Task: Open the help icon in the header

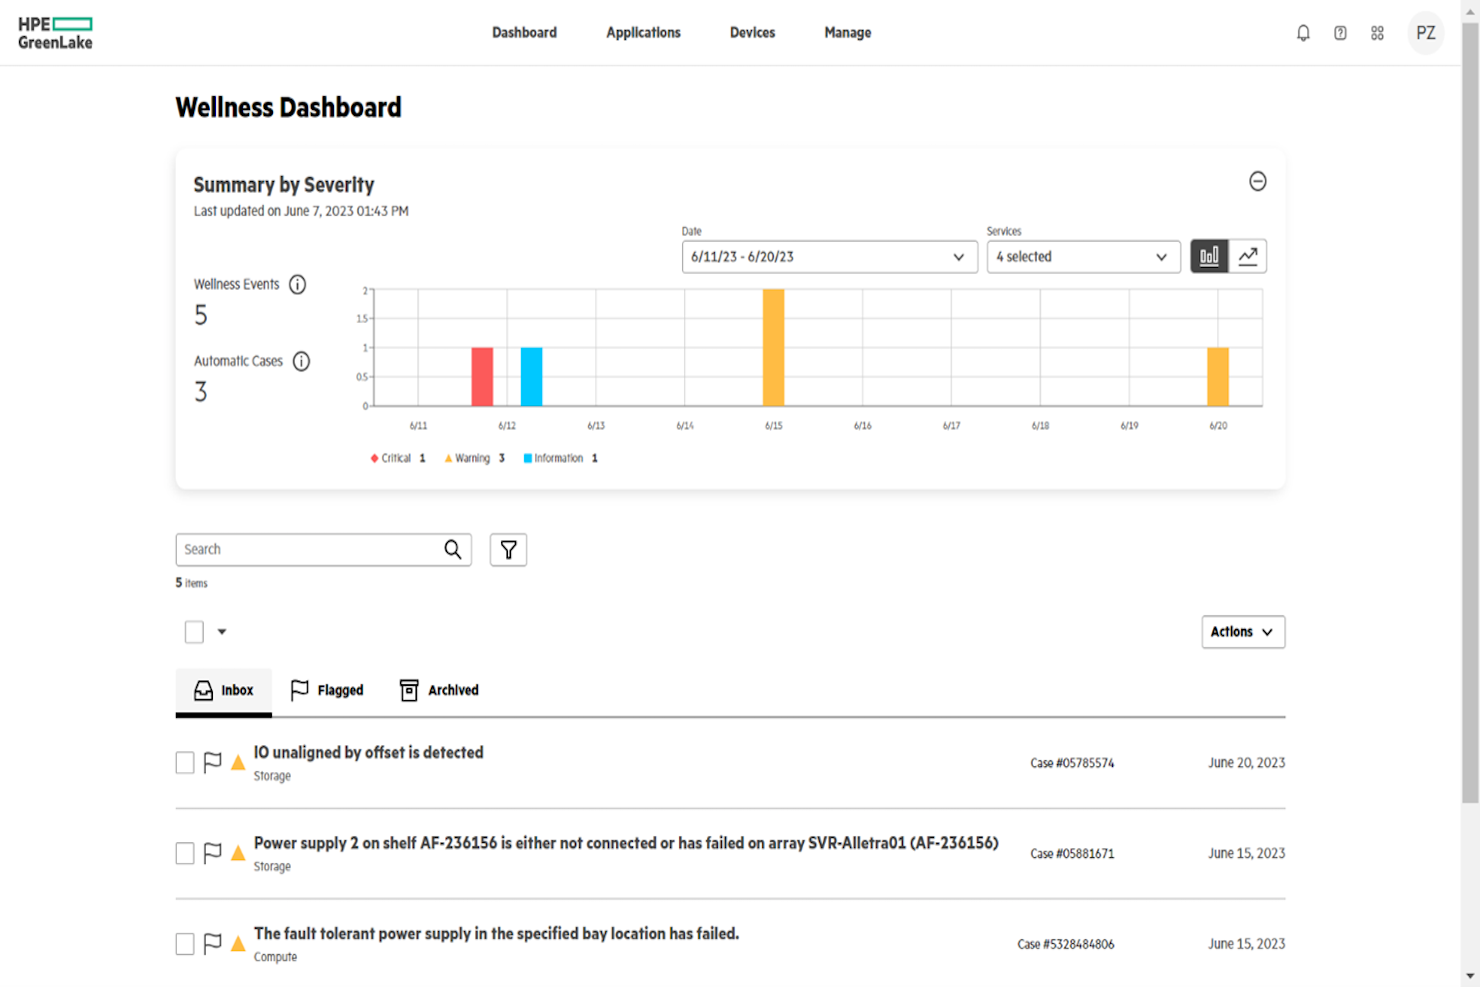Action: click(x=1340, y=32)
